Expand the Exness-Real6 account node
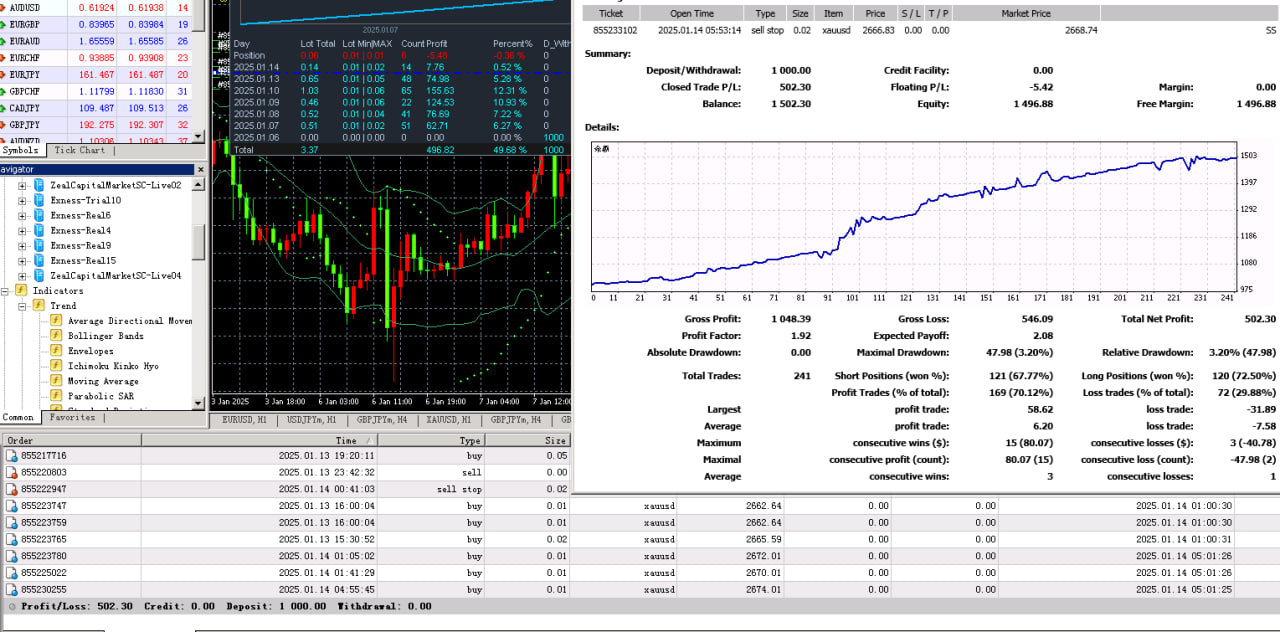Viewport: 1280px width, 632px height. coord(23,215)
